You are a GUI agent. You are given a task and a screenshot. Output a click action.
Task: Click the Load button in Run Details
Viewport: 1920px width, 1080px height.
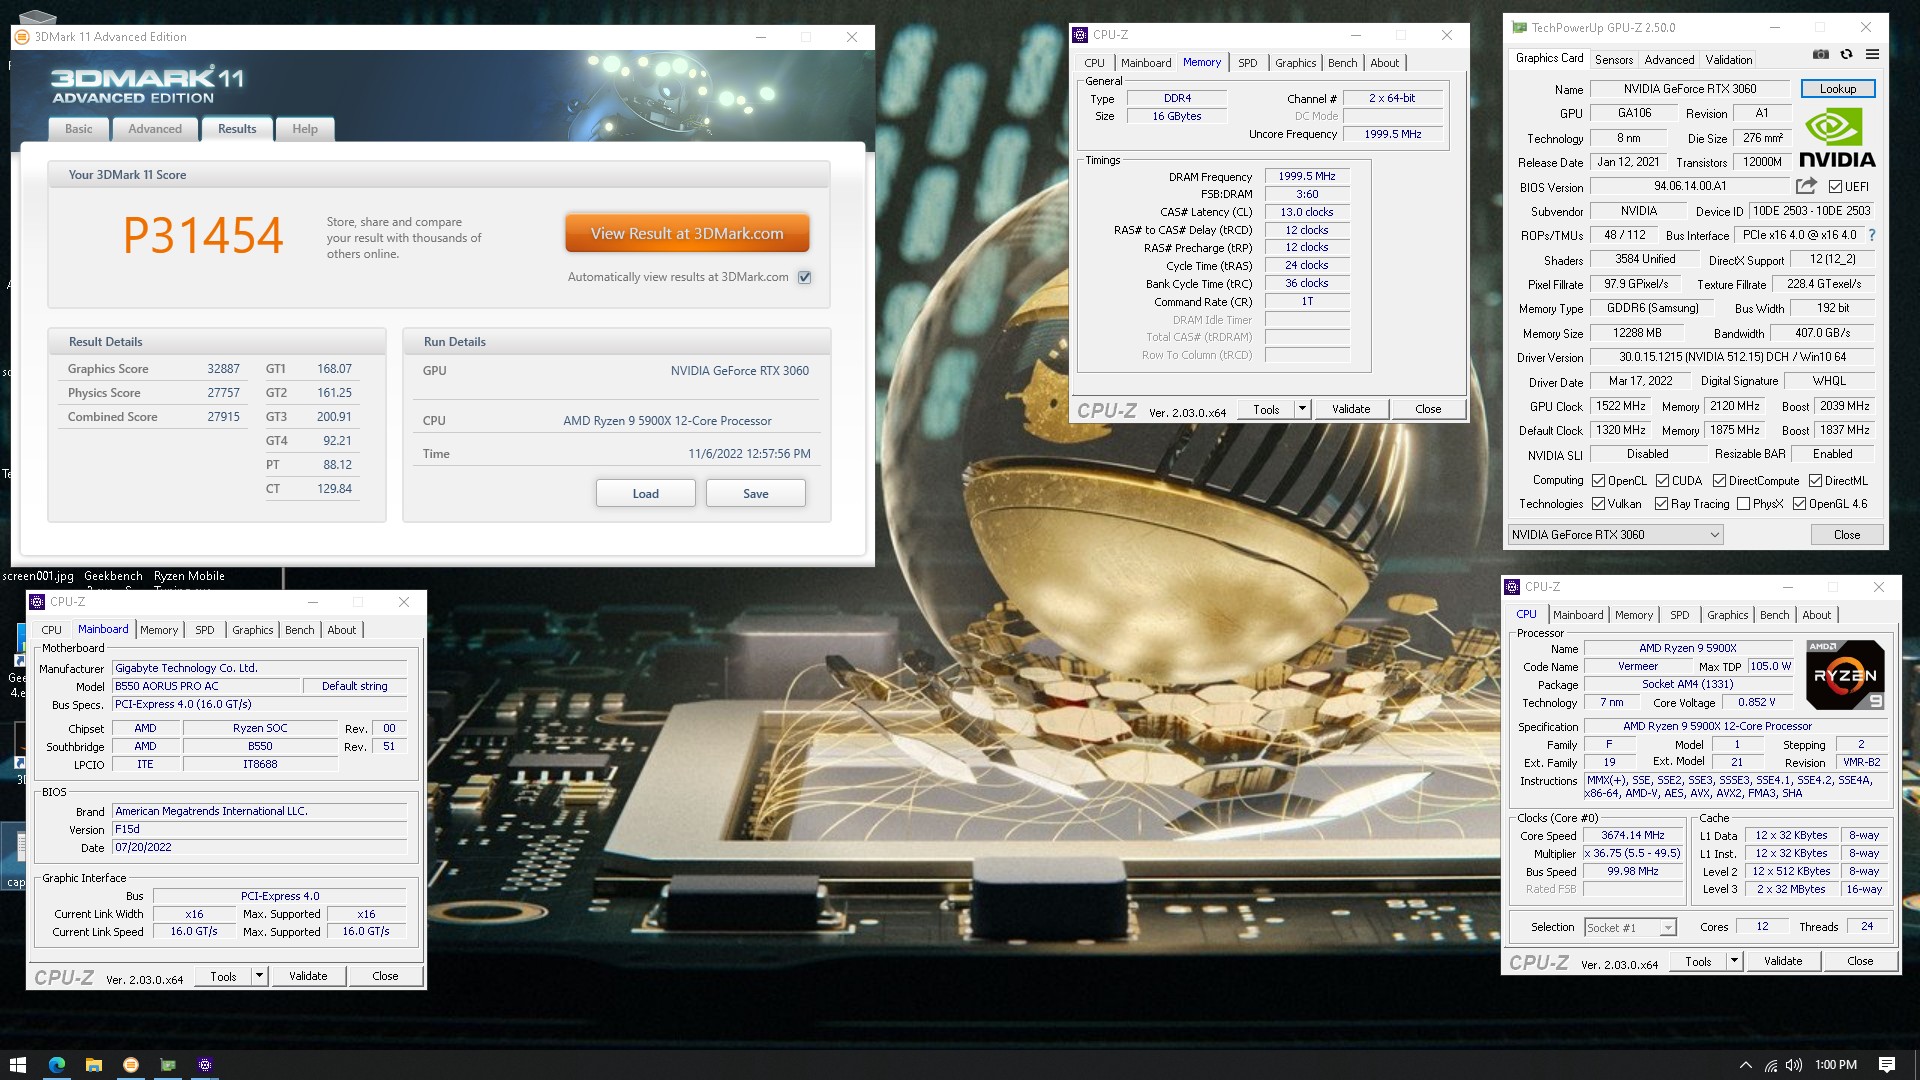pos(645,493)
